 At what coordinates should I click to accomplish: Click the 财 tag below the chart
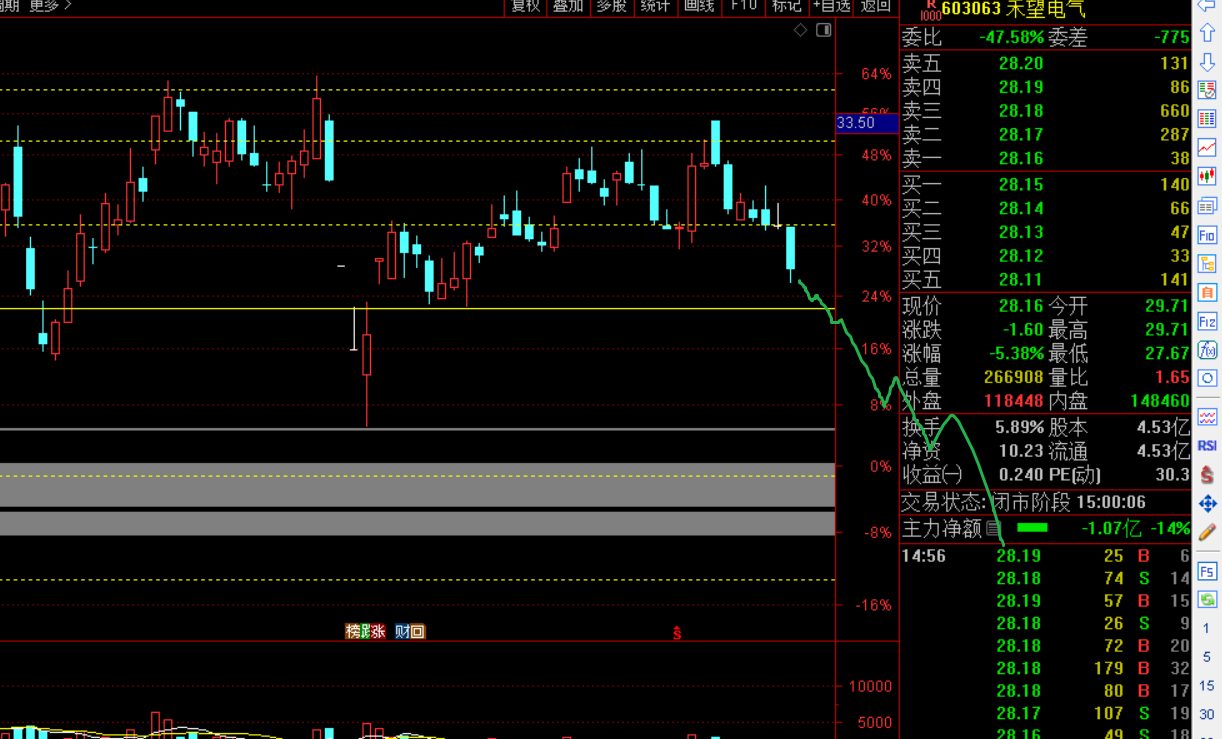(x=402, y=631)
